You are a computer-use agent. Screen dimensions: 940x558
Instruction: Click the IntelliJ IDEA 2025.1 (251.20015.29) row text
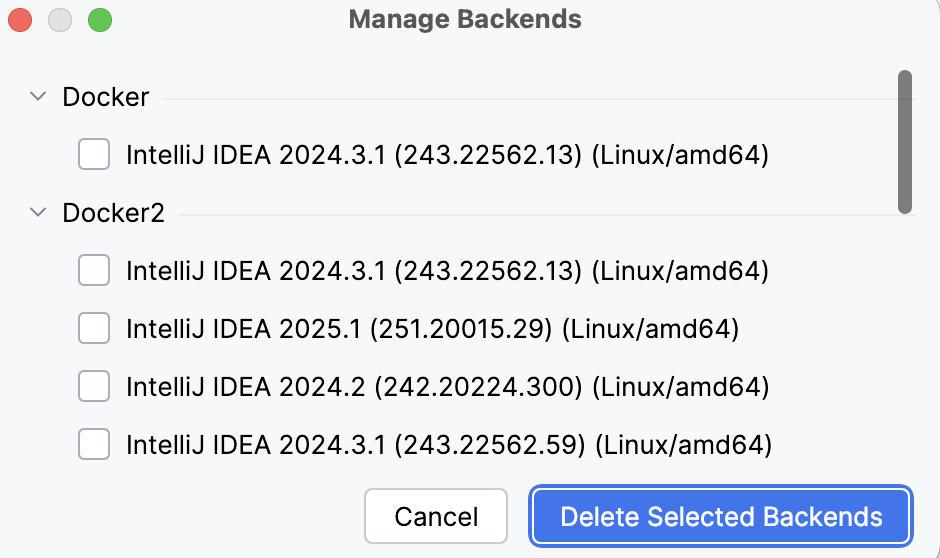point(432,328)
